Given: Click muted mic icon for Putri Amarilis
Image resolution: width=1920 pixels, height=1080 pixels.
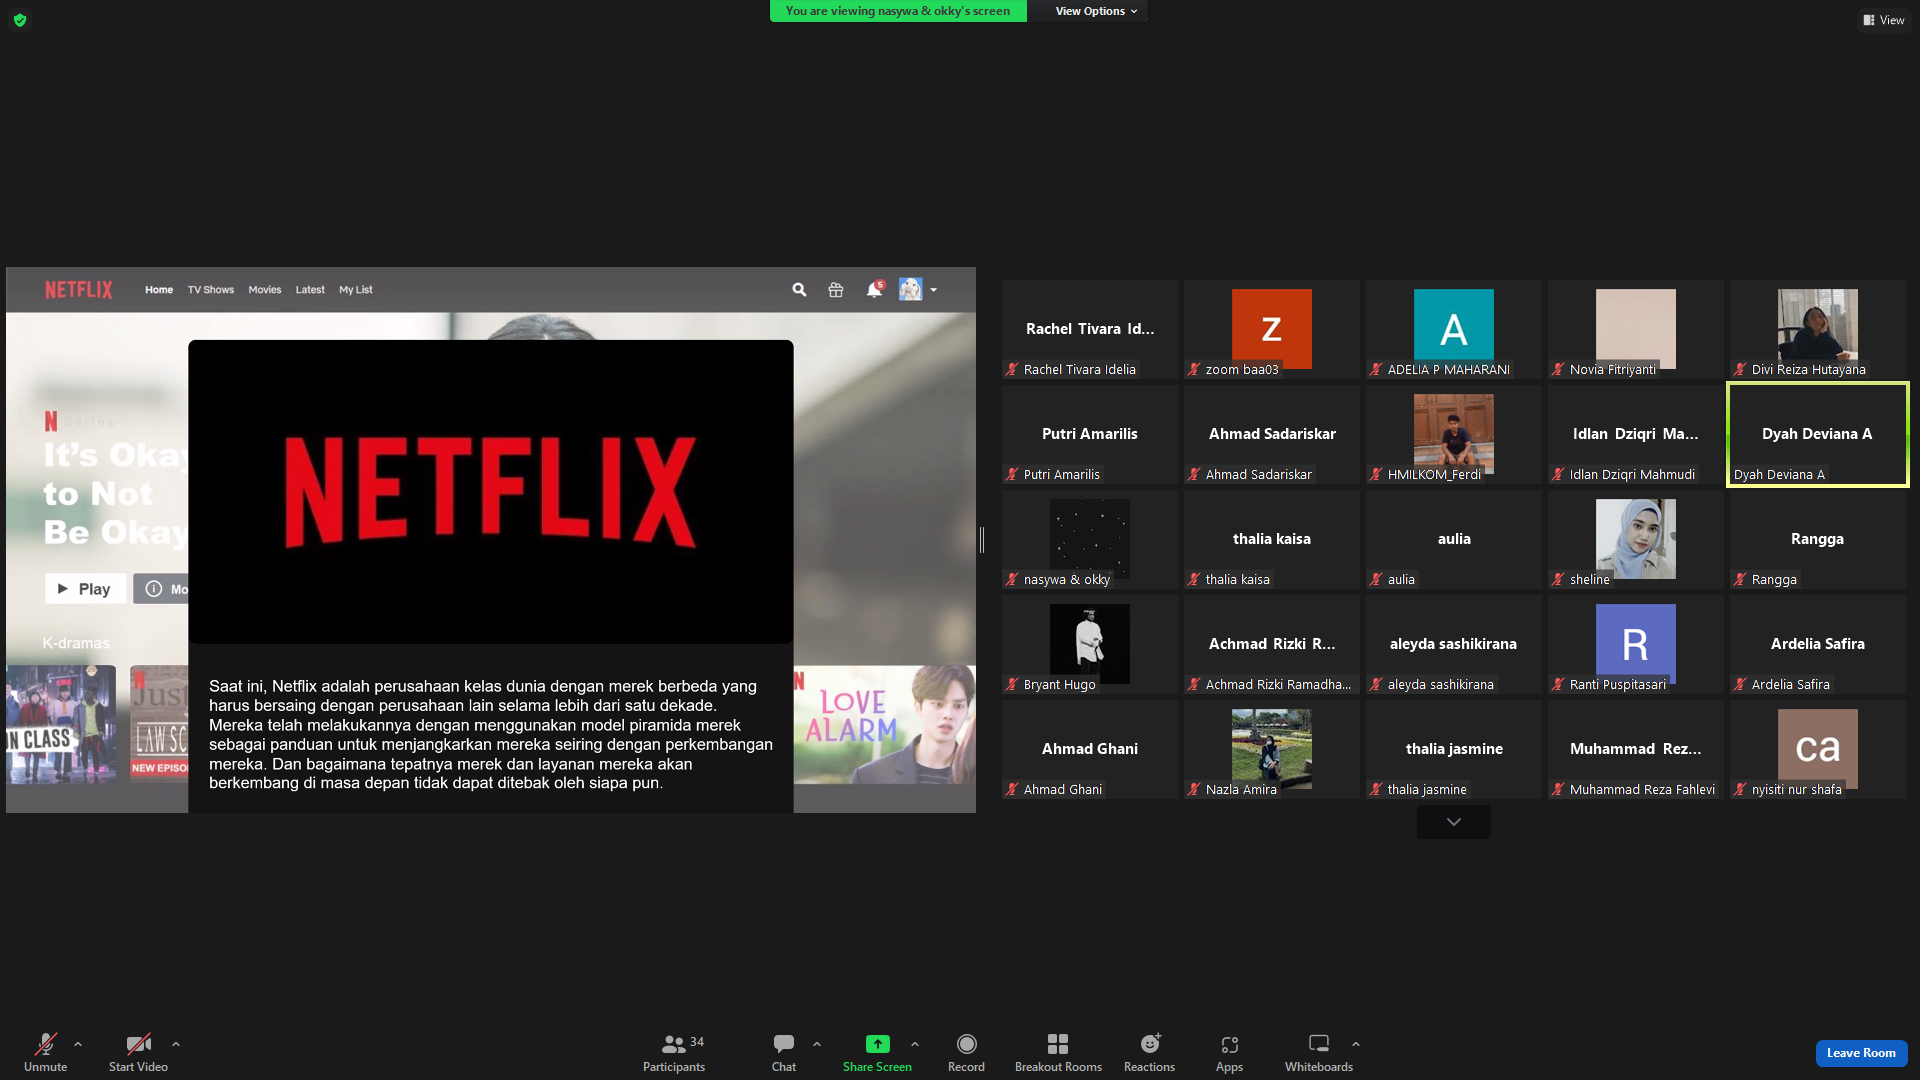Looking at the screenshot, I should coord(1012,474).
